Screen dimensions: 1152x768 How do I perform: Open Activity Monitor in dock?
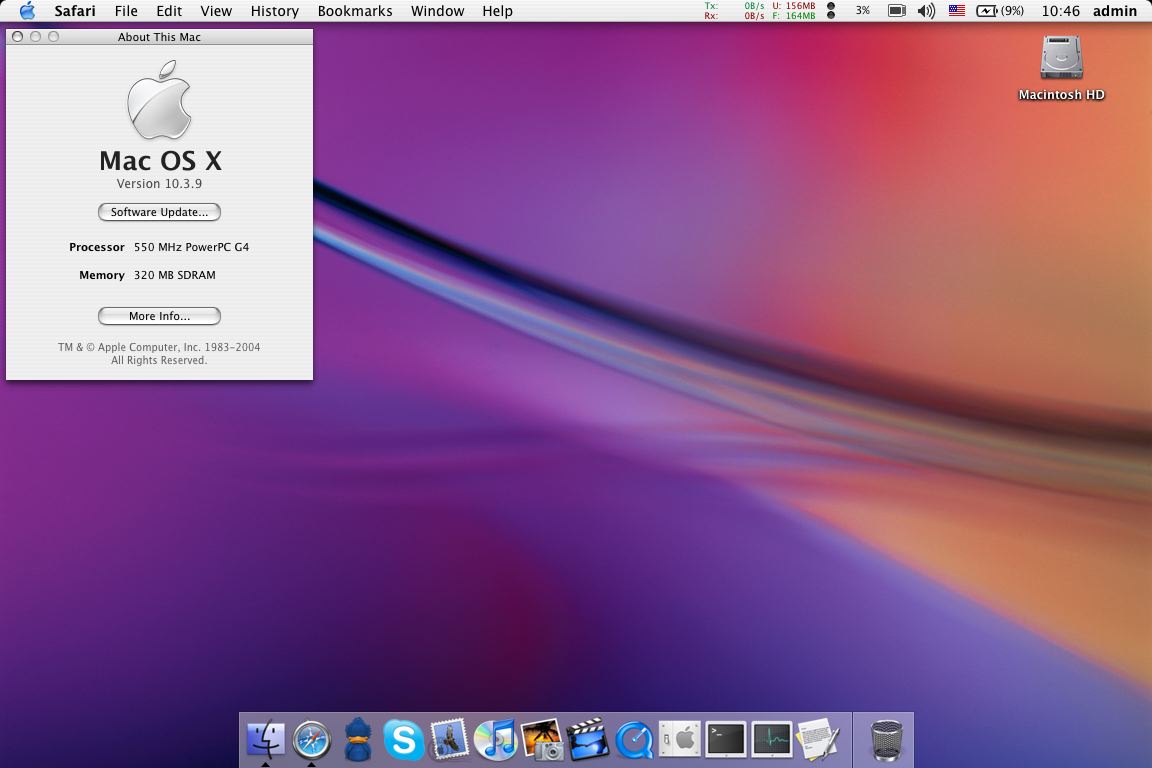click(772, 740)
